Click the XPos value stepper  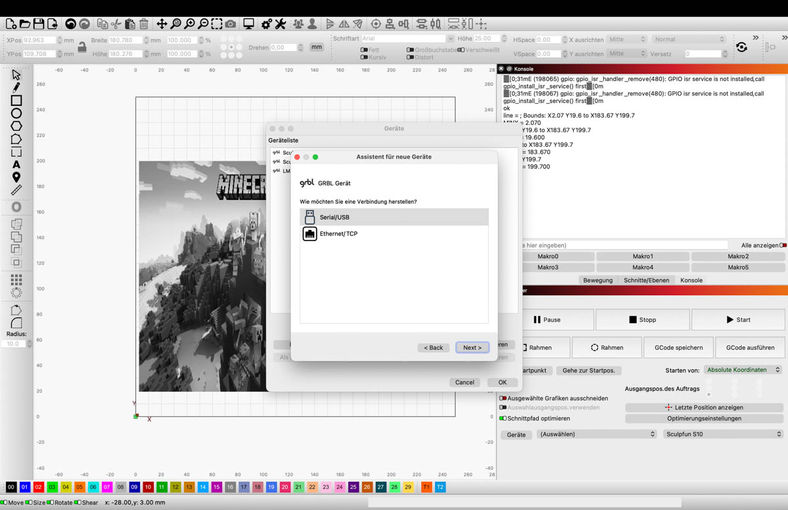[x=60, y=40]
